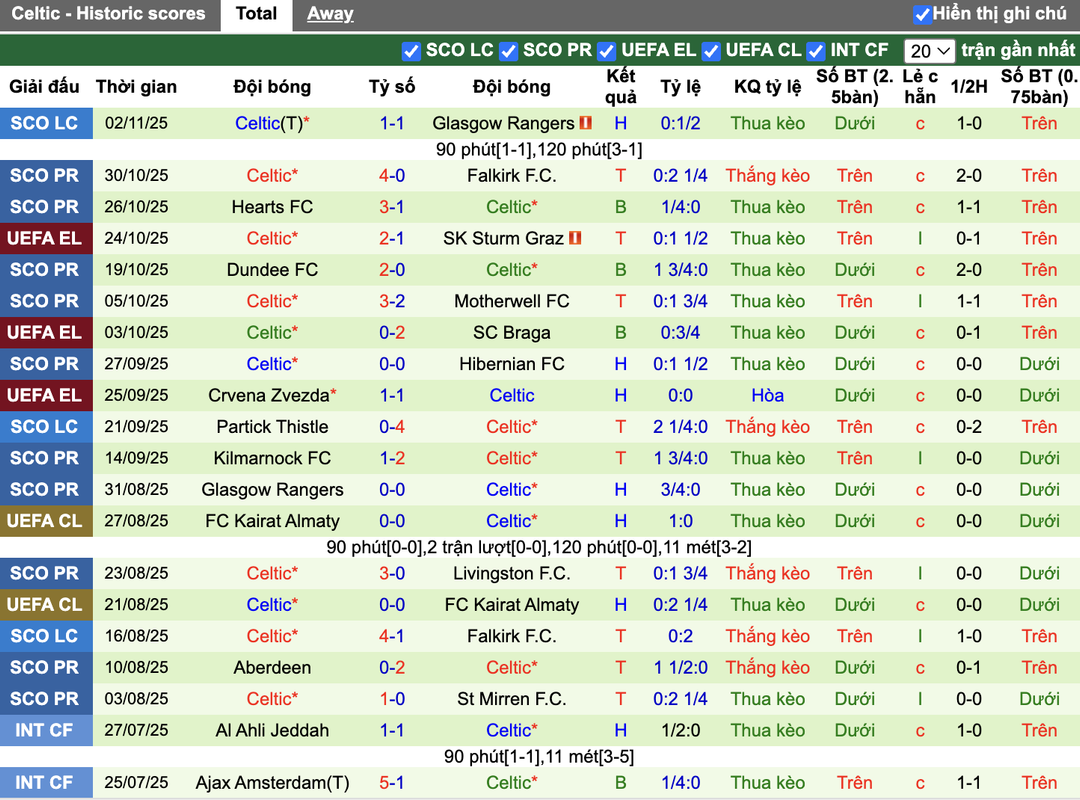Click the 2-1 score versus SK Sturm Graz
This screenshot has height=800, width=1080.
[x=392, y=238]
